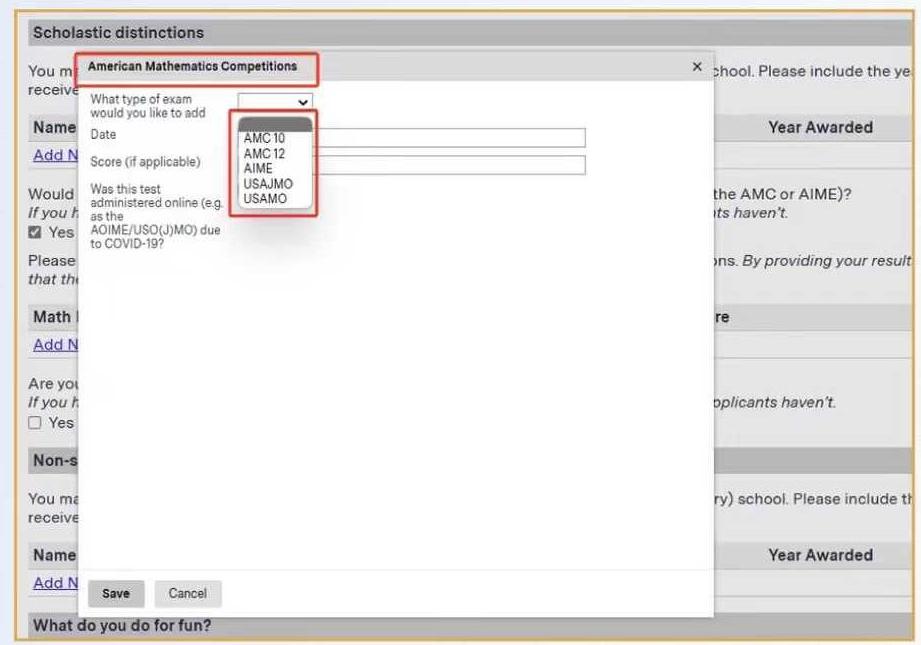Select AMC 10 from exam list
The width and height of the screenshot is (921, 645).
(264, 139)
